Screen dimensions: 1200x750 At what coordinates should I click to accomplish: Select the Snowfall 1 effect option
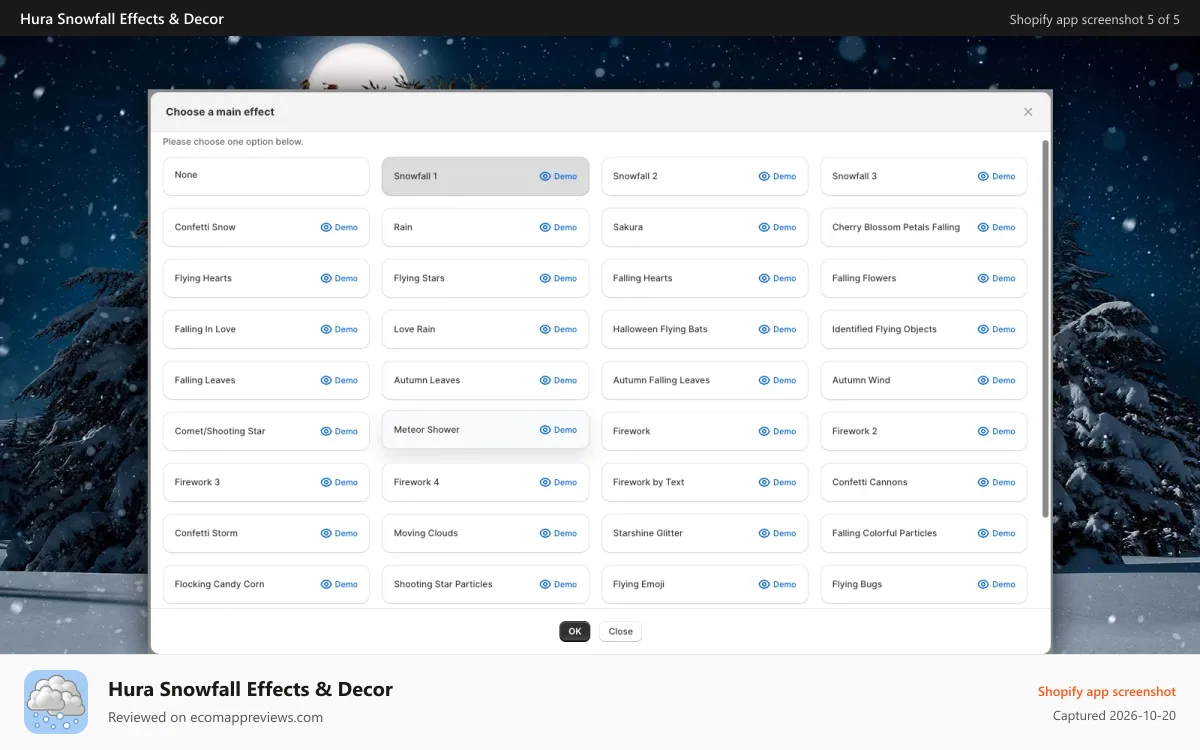485,176
